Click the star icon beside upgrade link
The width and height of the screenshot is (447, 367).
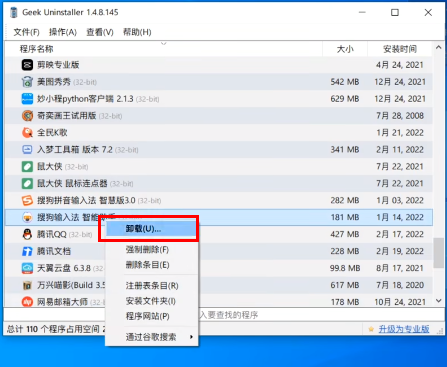371,329
